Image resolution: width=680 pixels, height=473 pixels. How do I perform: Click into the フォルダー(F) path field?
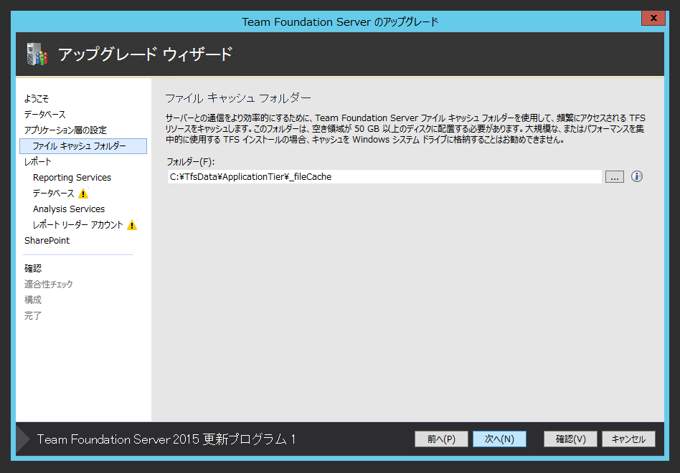[x=385, y=177]
